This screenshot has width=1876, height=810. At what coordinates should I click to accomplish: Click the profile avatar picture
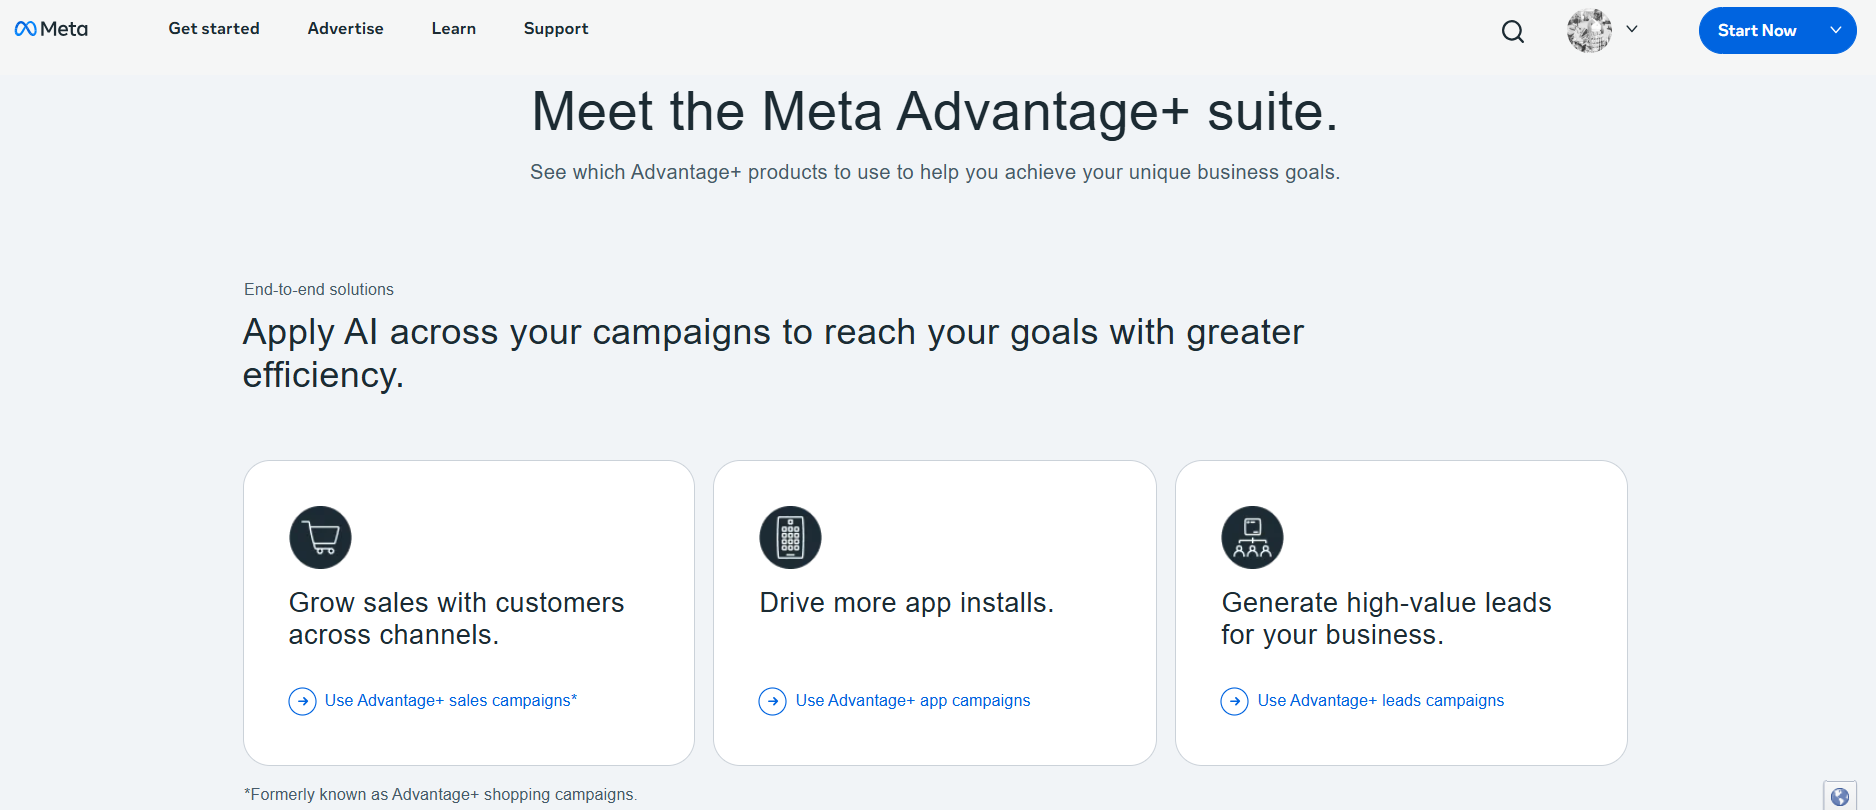point(1589,30)
